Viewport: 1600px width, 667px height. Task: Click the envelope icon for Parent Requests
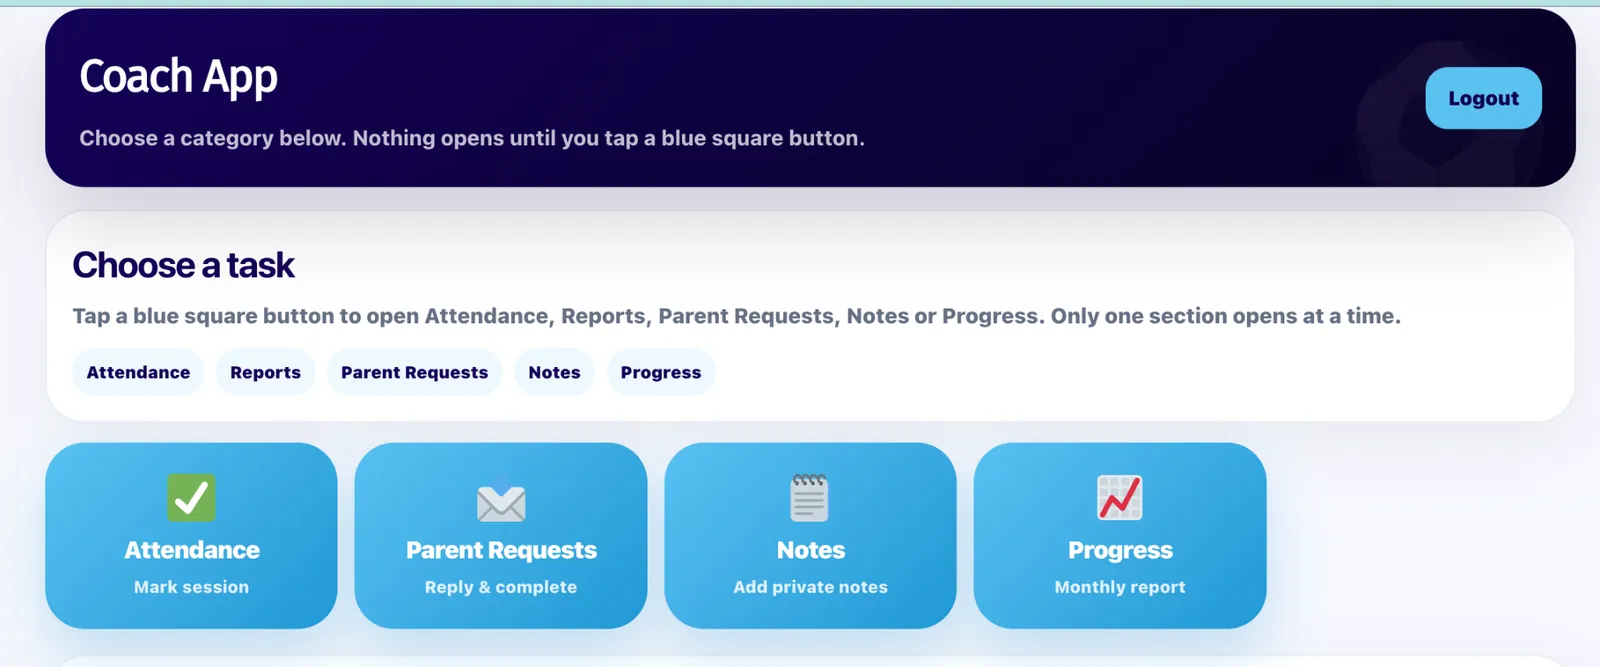point(501,502)
